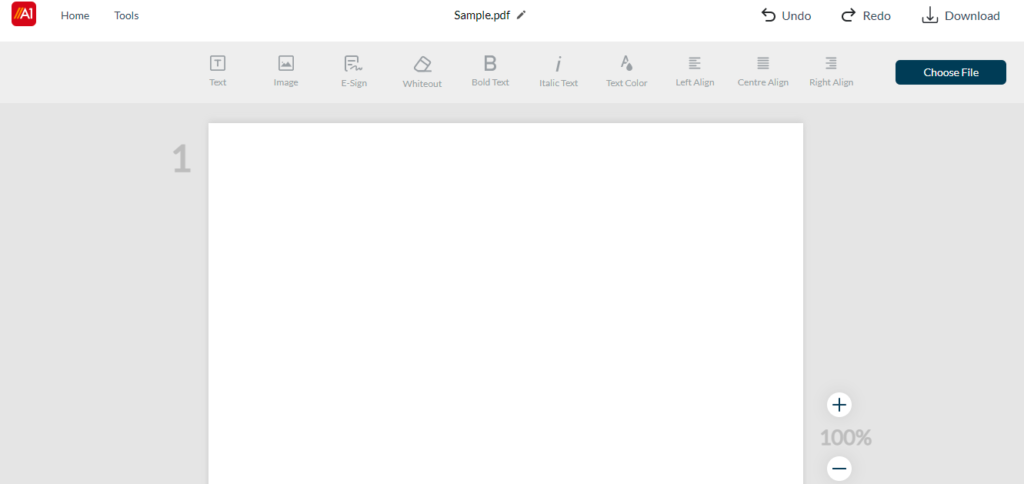Download the edited PDF
Screen dimensions: 1024x484
tap(960, 15)
